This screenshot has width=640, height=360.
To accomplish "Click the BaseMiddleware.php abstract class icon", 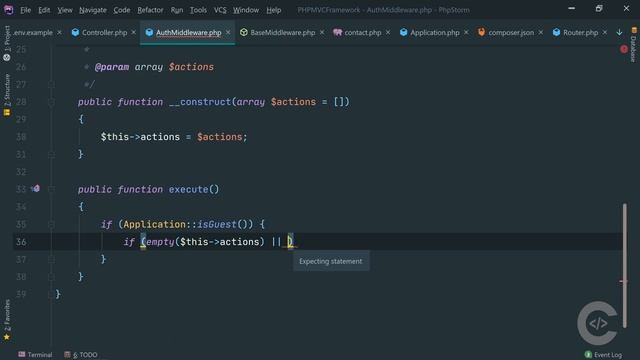I will pyautogui.click(x=243, y=32).
